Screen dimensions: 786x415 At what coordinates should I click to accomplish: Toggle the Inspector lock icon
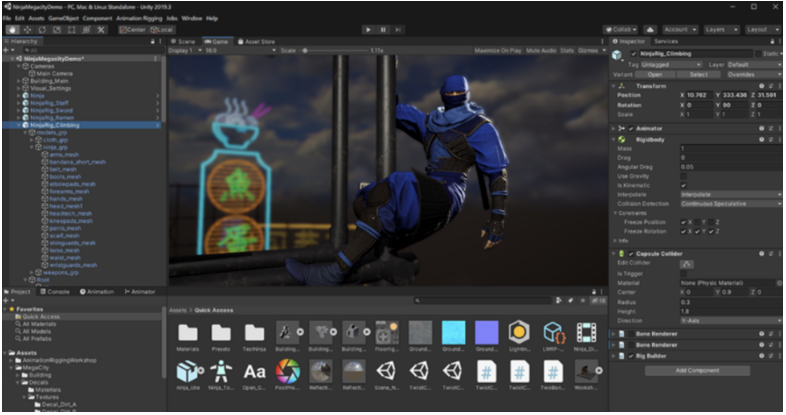(x=772, y=41)
